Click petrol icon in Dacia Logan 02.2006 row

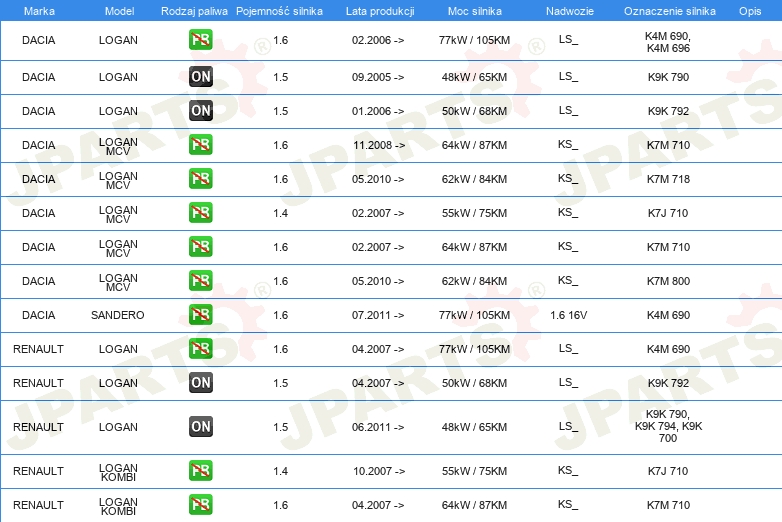click(x=200, y=40)
